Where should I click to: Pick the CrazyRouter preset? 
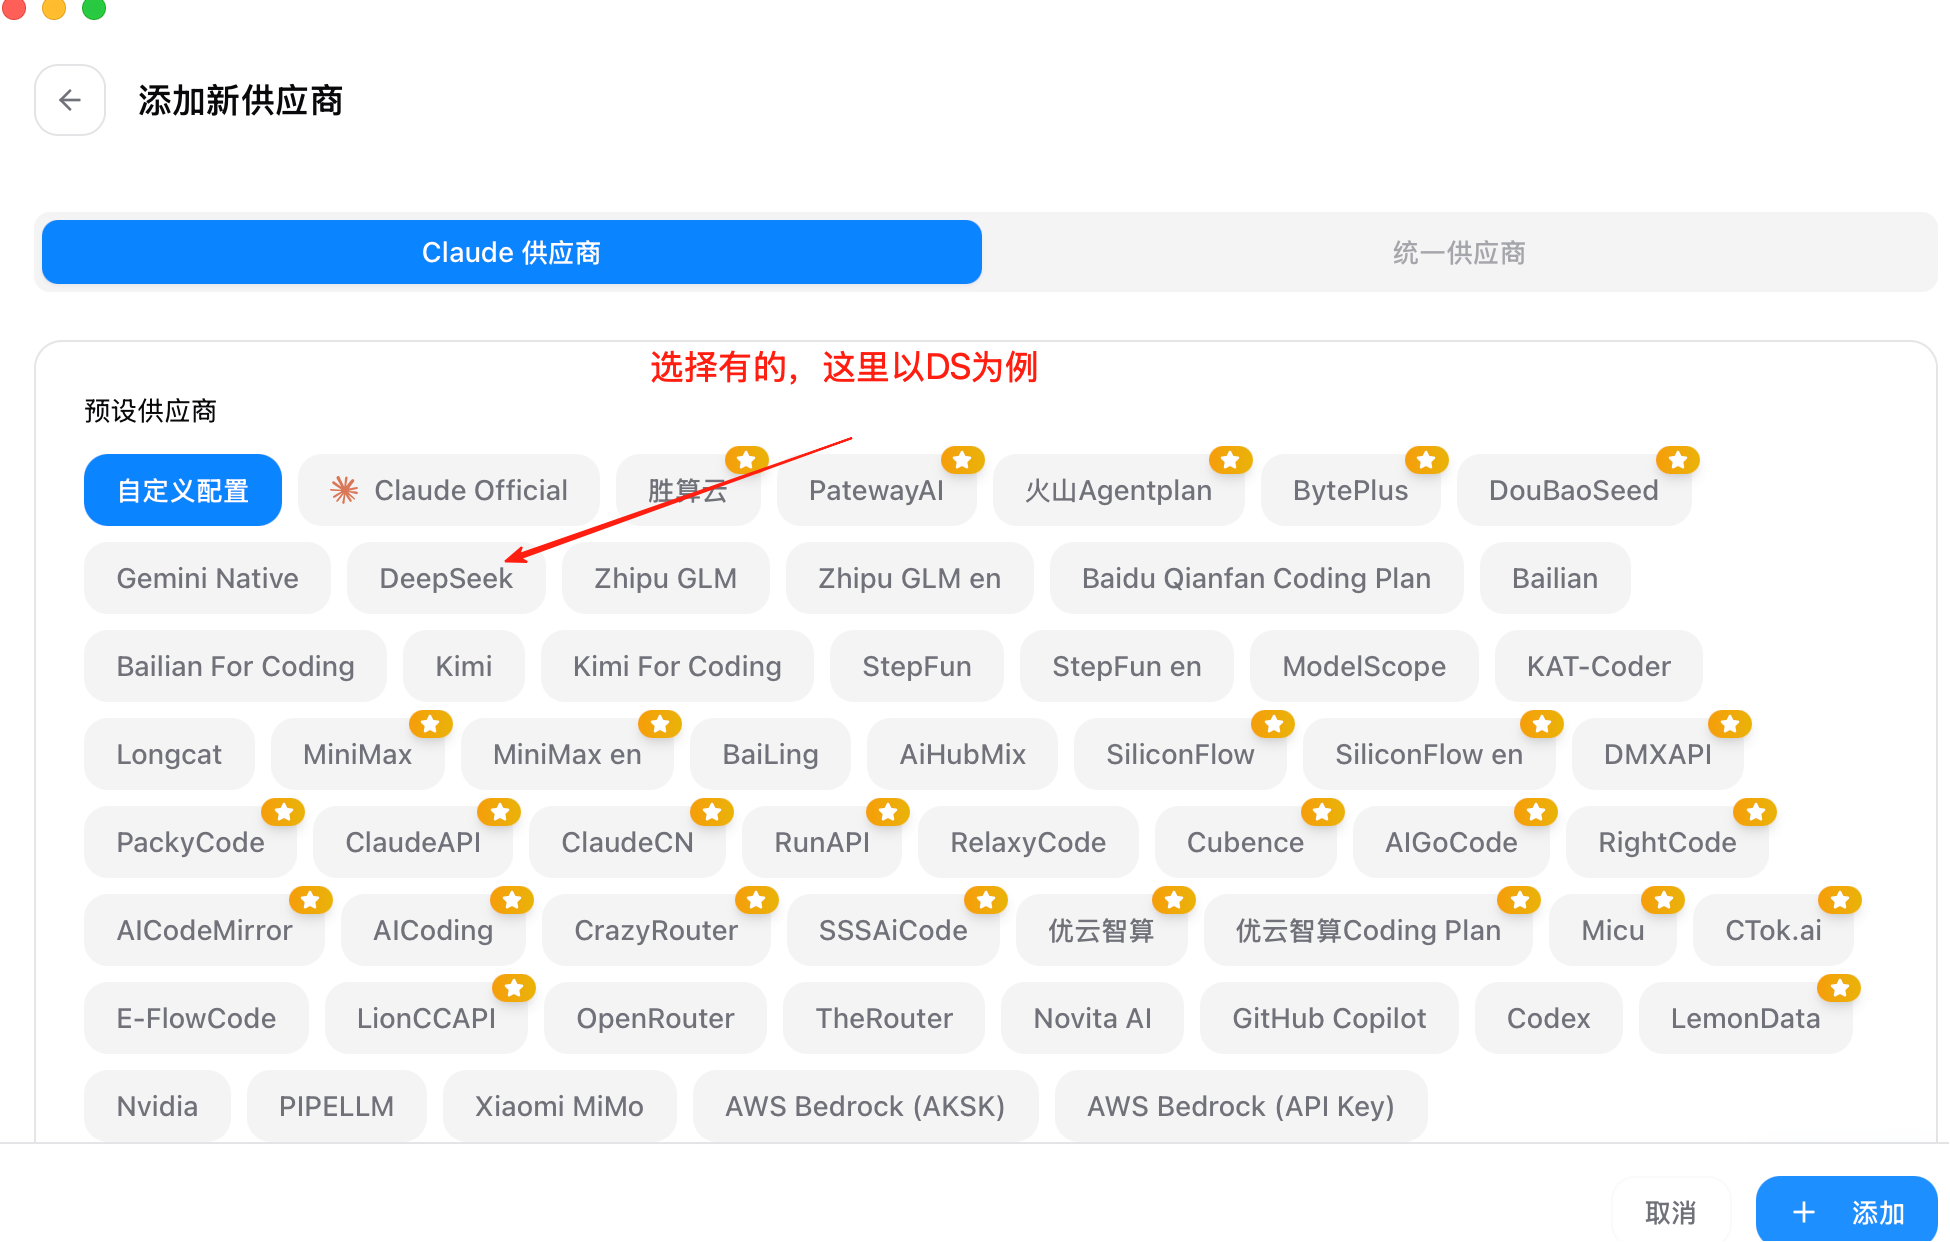pos(656,930)
